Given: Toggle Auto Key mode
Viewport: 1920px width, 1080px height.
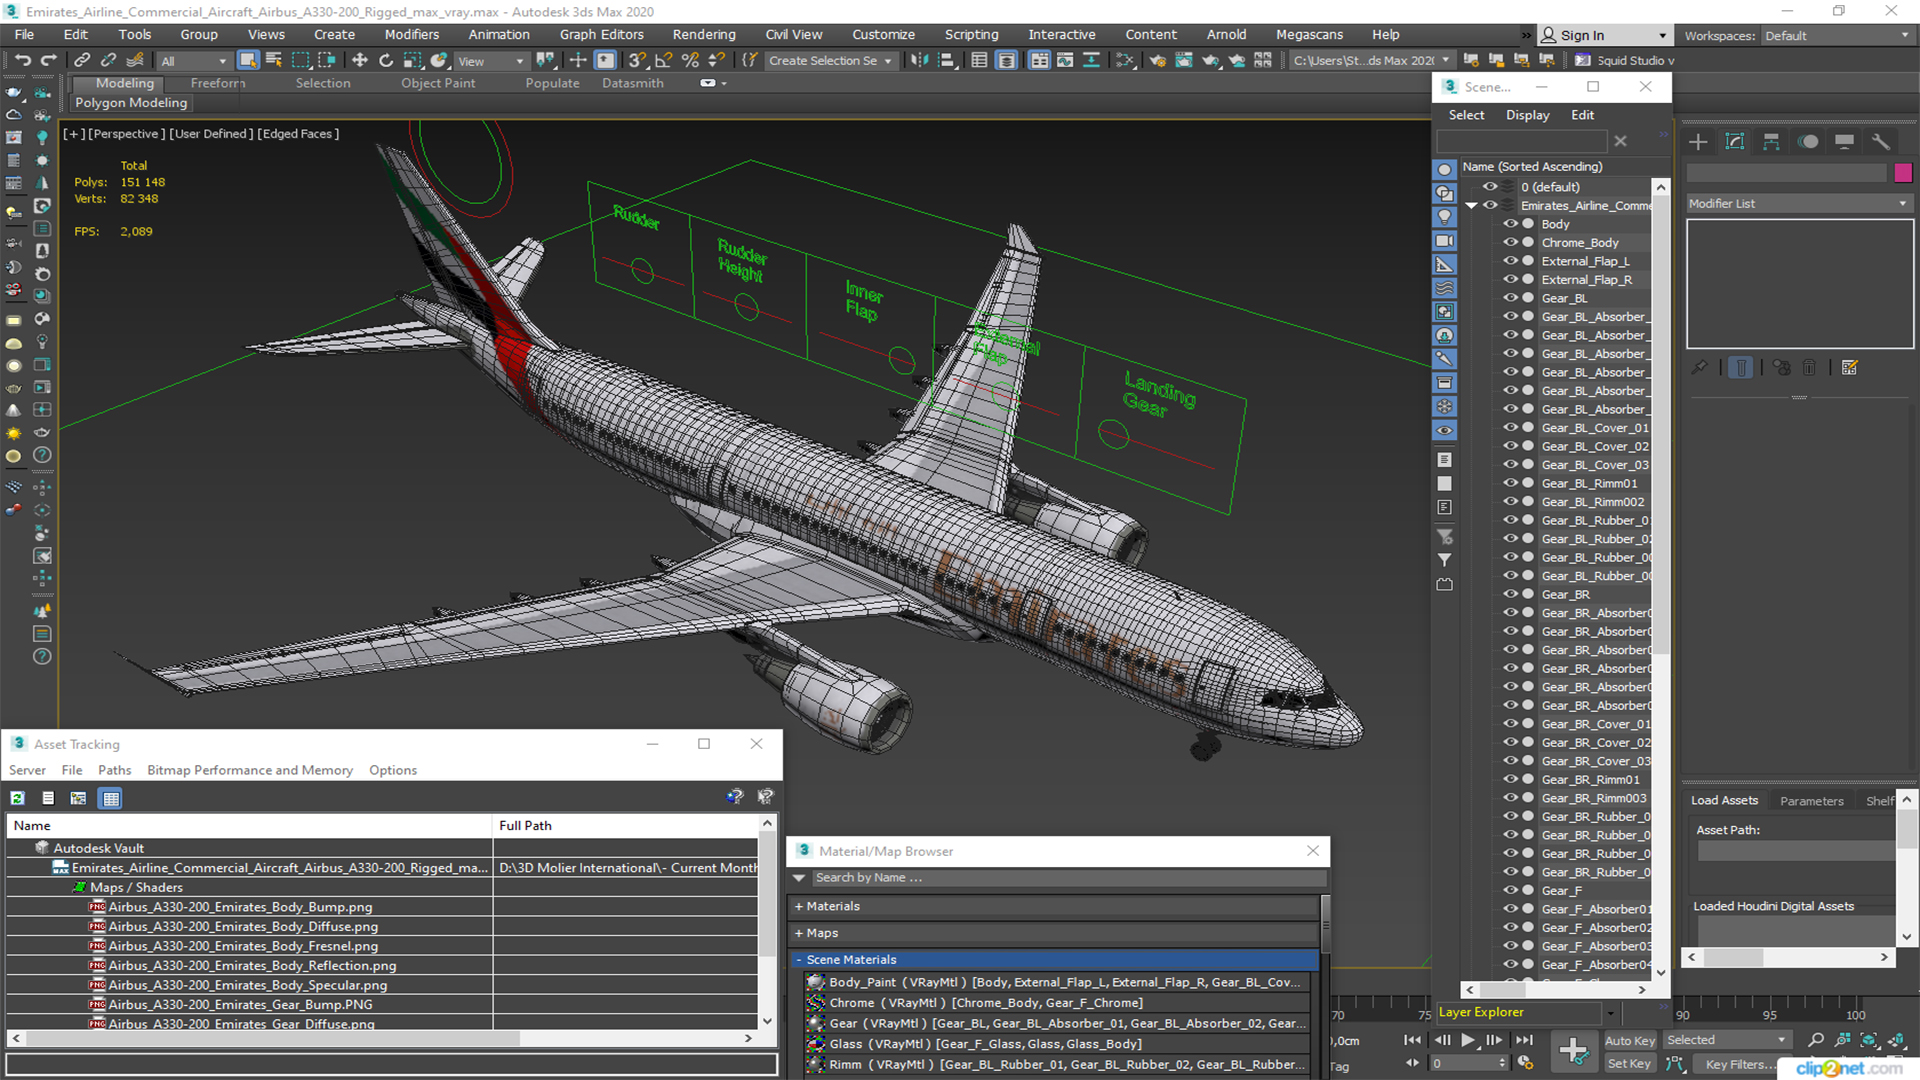Looking at the screenshot, I should [1630, 1041].
